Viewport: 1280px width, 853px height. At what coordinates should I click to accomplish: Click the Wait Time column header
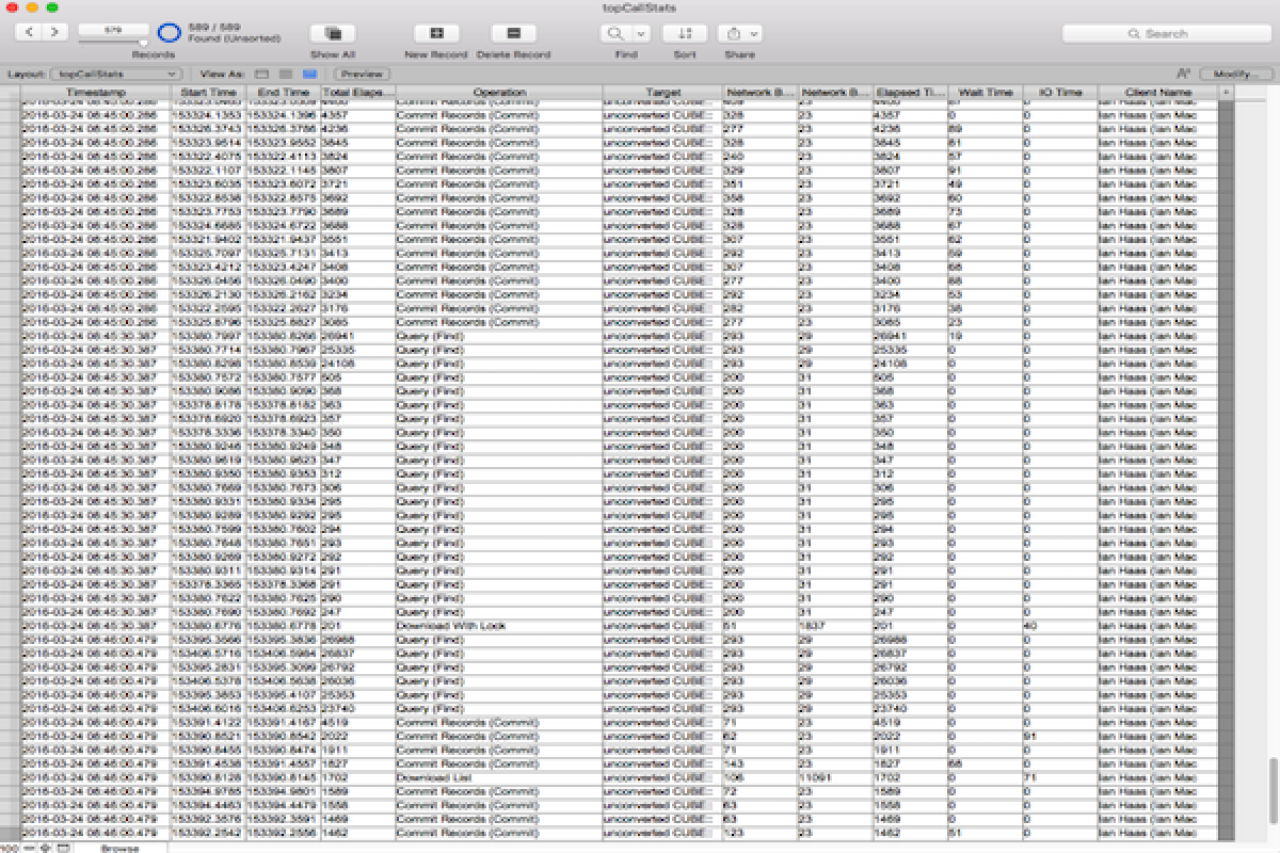pyautogui.click(x=984, y=92)
